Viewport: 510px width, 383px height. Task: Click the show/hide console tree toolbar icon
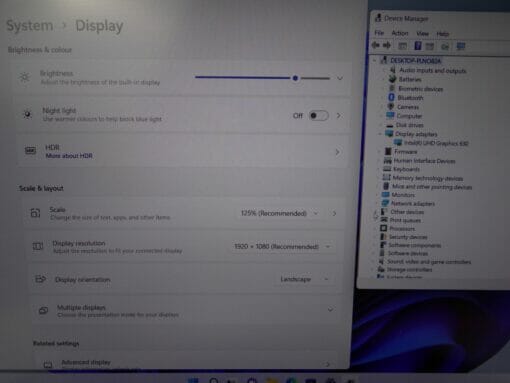pyautogui.click(x=403, y=46)
